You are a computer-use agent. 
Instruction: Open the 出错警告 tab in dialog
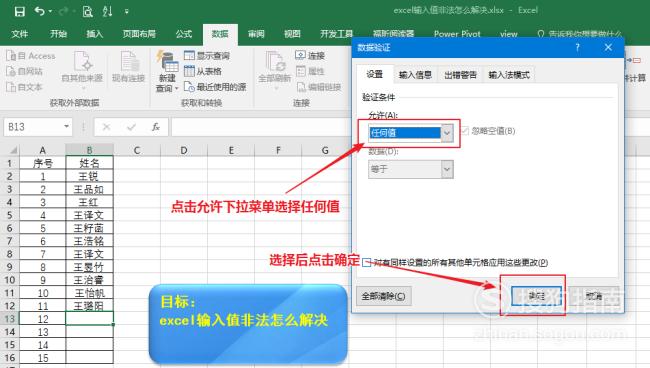[460, 75]
